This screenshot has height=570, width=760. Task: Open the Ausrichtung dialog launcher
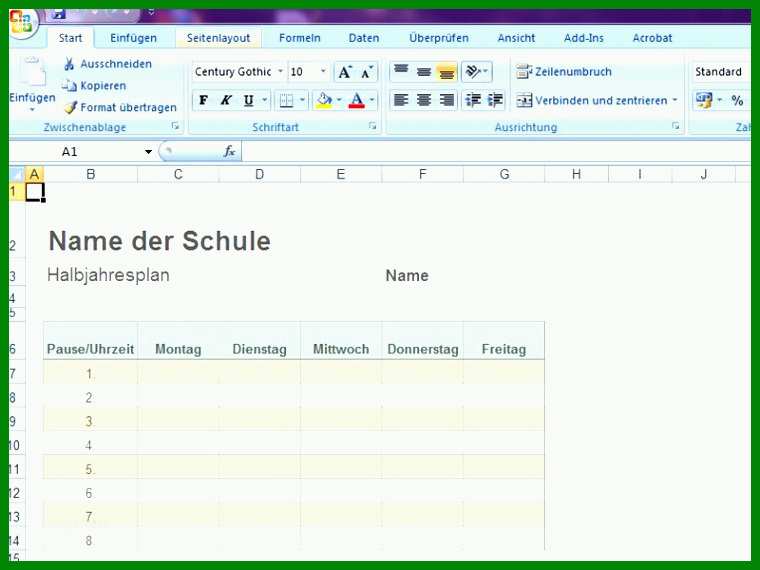pos(675,126)
